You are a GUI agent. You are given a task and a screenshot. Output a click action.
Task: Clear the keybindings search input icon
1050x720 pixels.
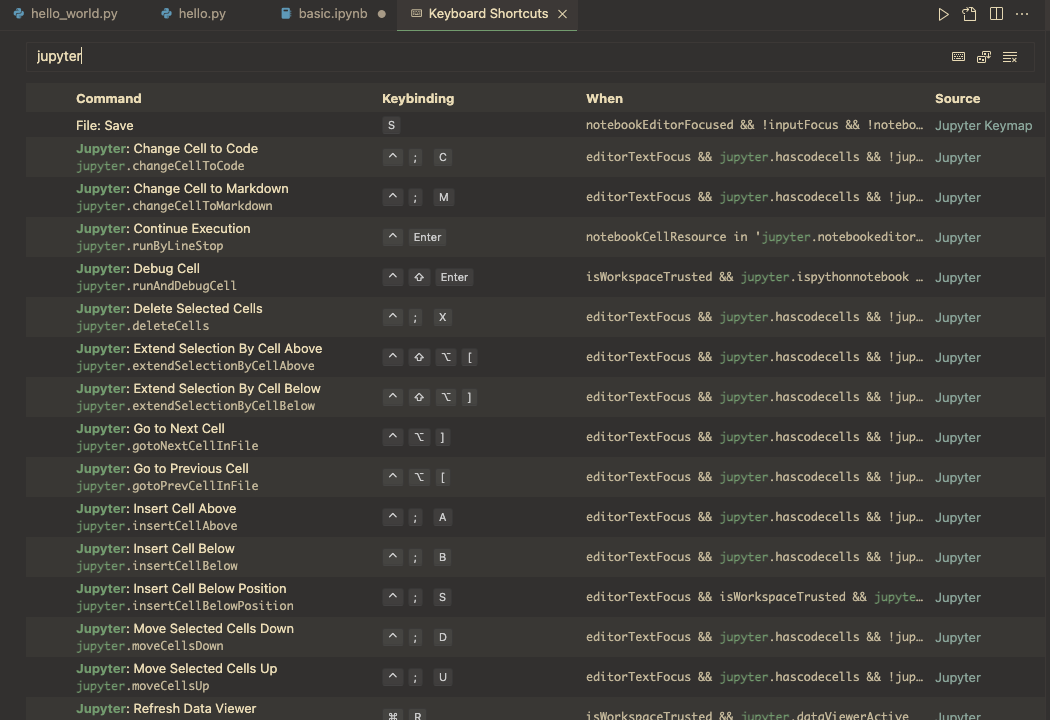click(x=1010, y=57)
